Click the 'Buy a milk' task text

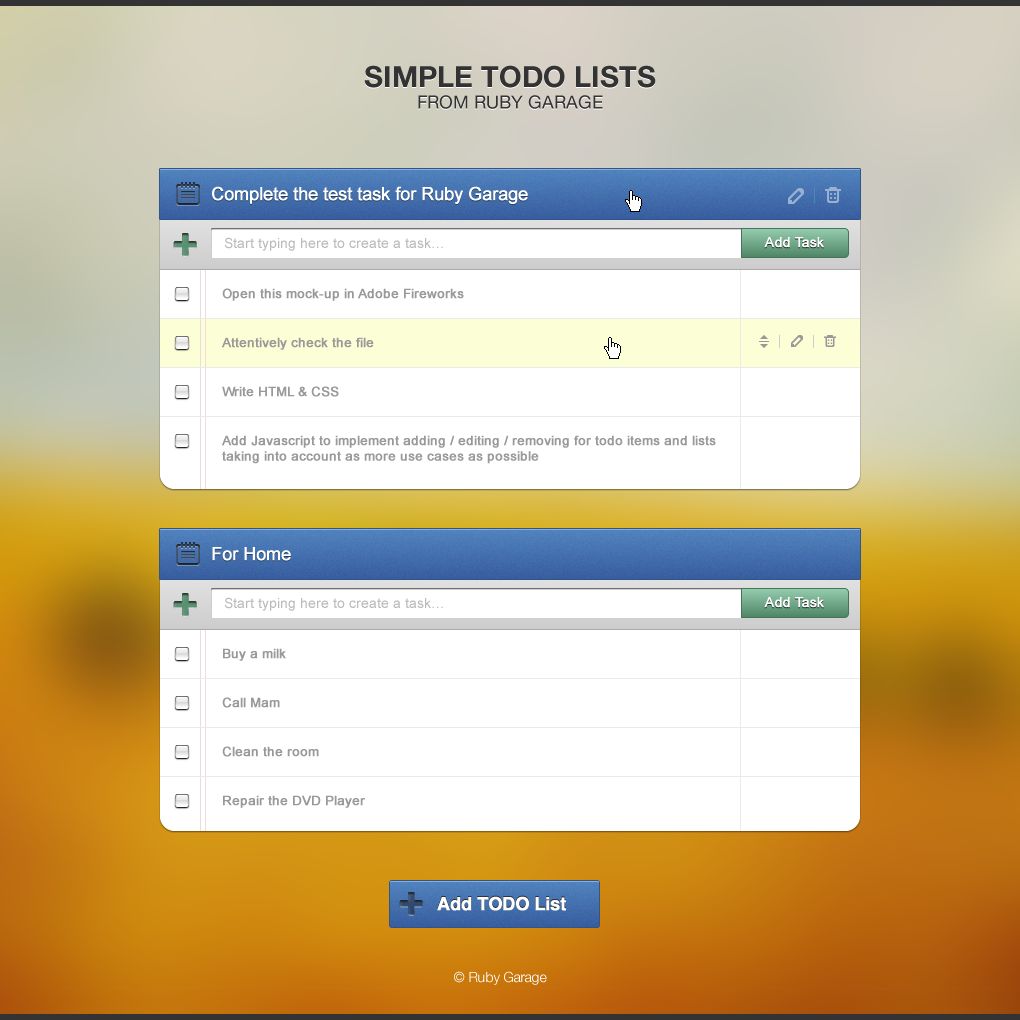click(x=254, y=654)
